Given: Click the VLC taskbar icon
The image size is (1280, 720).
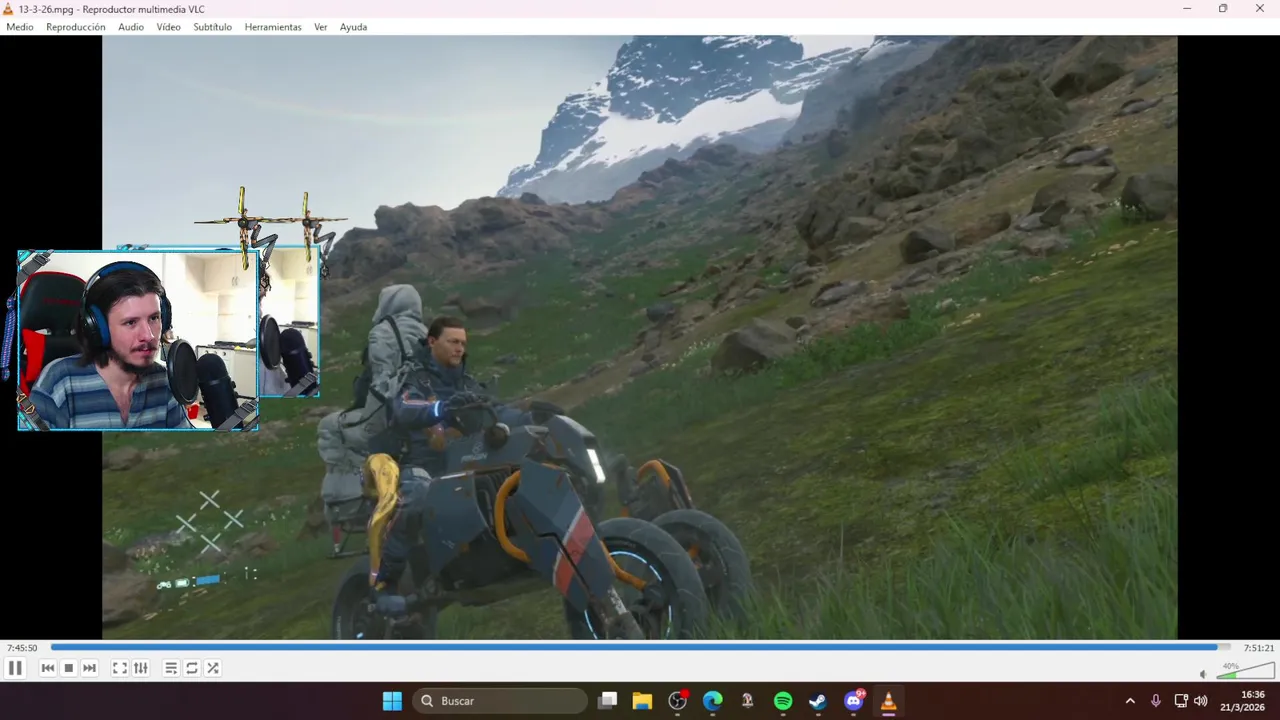Looking at the screenshot, I should click(888, 701).
